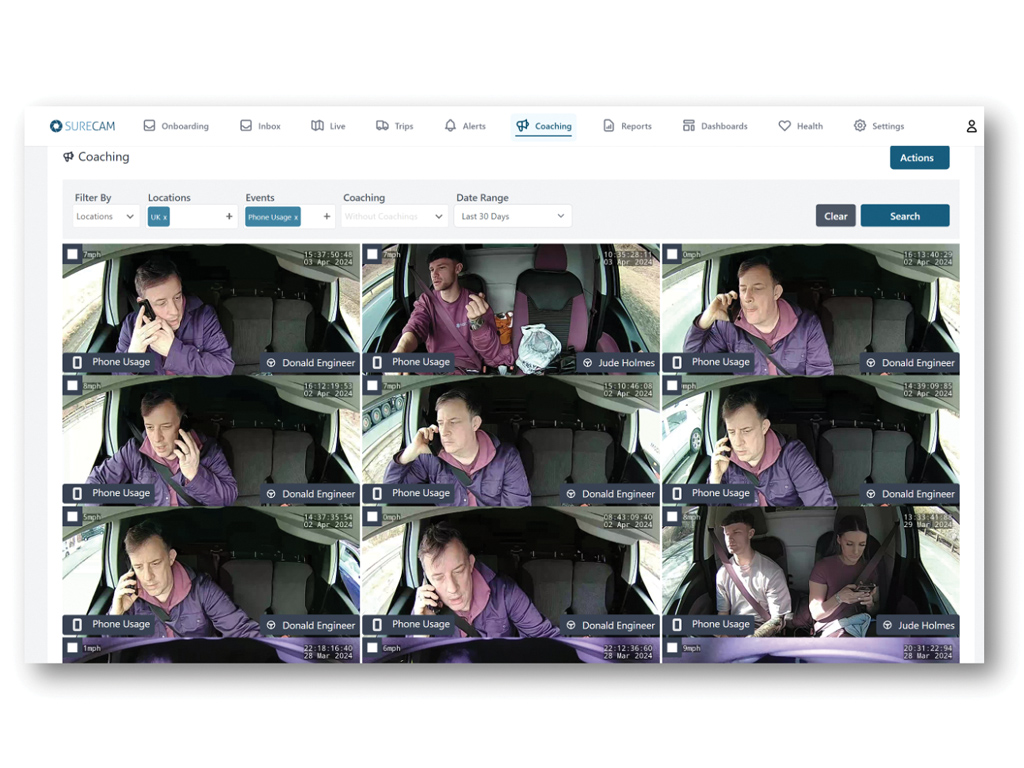The image size is (1024, 768).
Task: Click the Dashboards layout icon
Action: click(689, 125)
